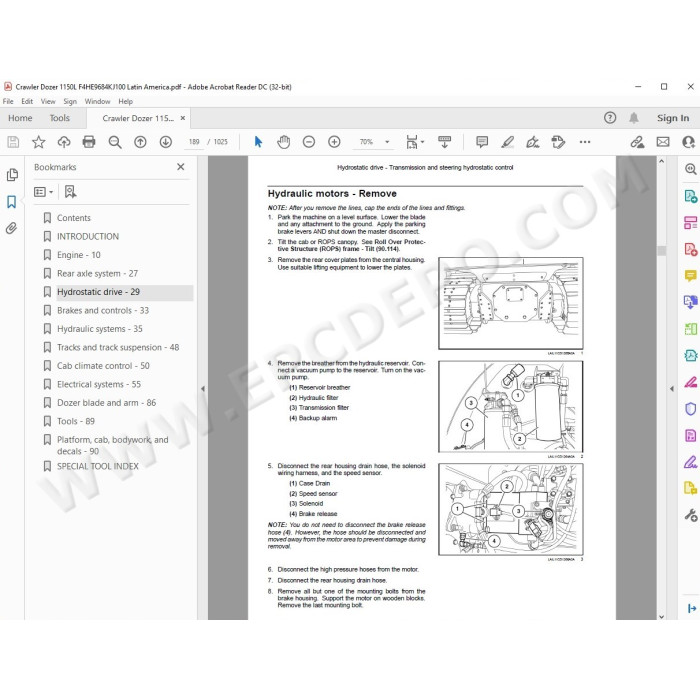Click the Save file icon

(x=13, y=142)
